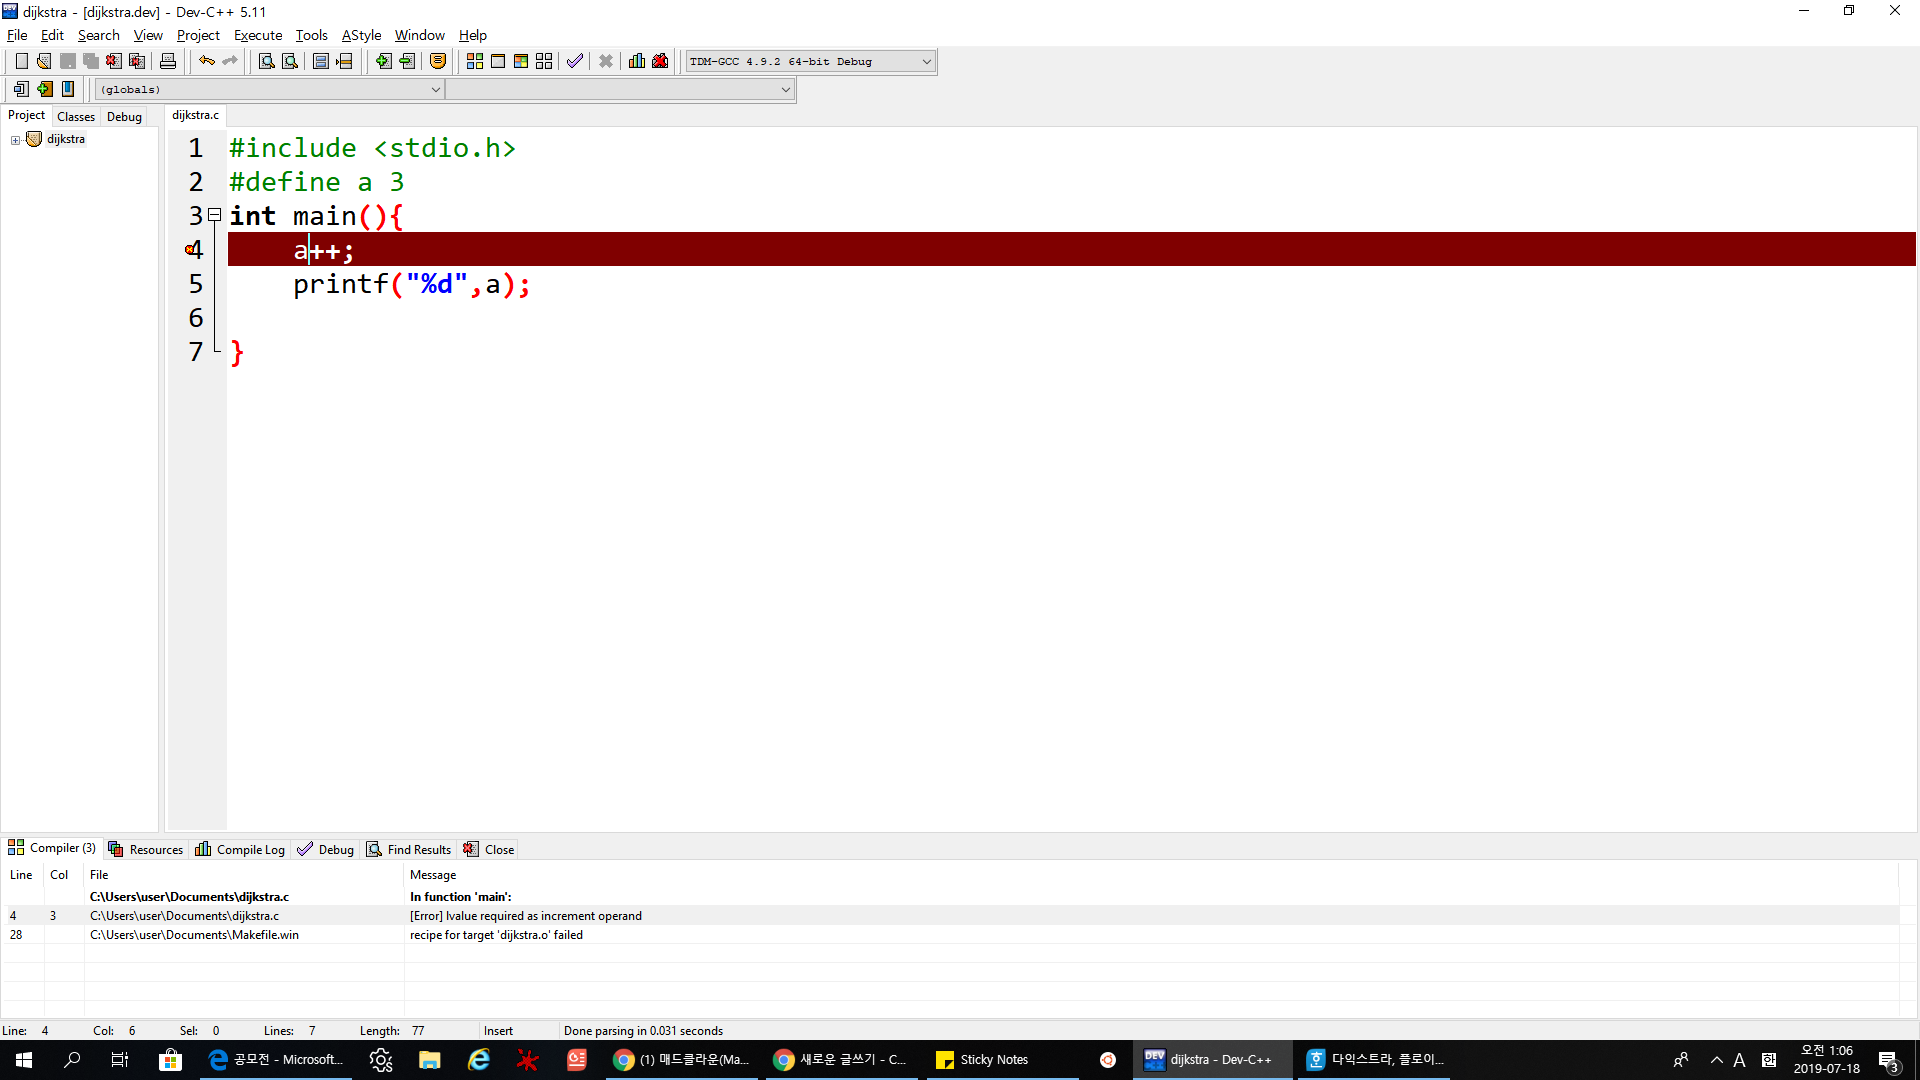Click the New file toolbar icon

coord(21,61)
